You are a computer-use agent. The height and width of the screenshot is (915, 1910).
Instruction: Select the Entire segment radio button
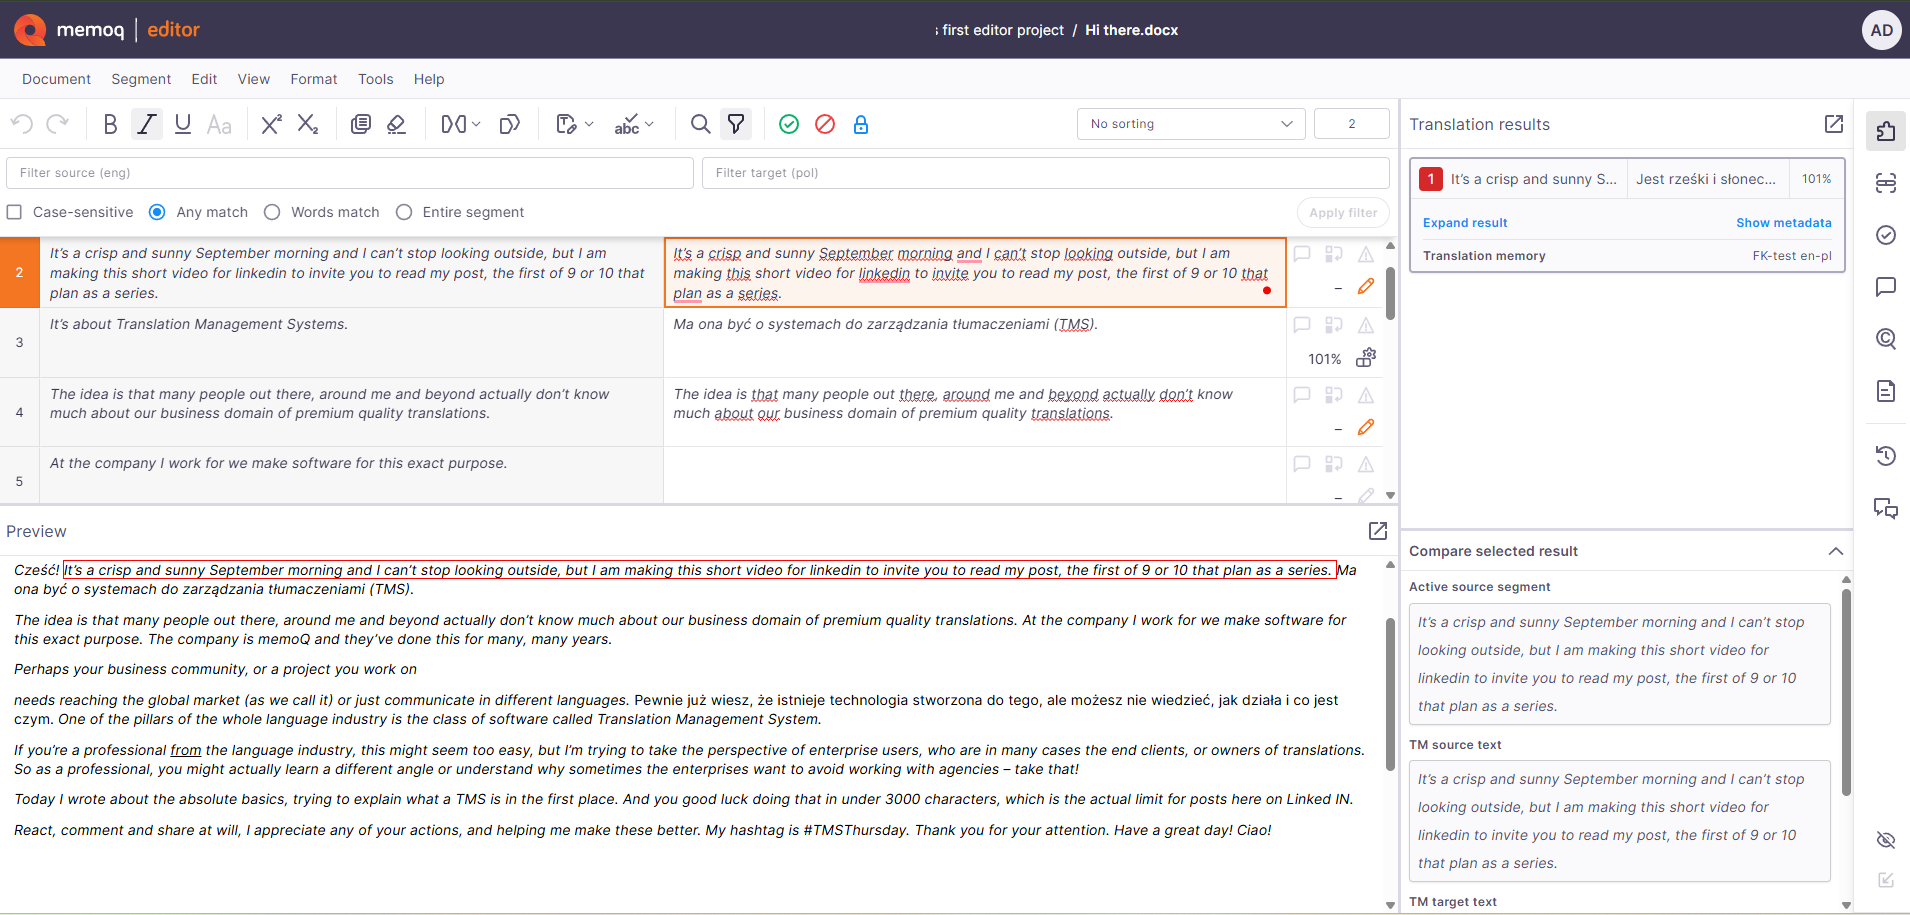[x=404, y=212]
